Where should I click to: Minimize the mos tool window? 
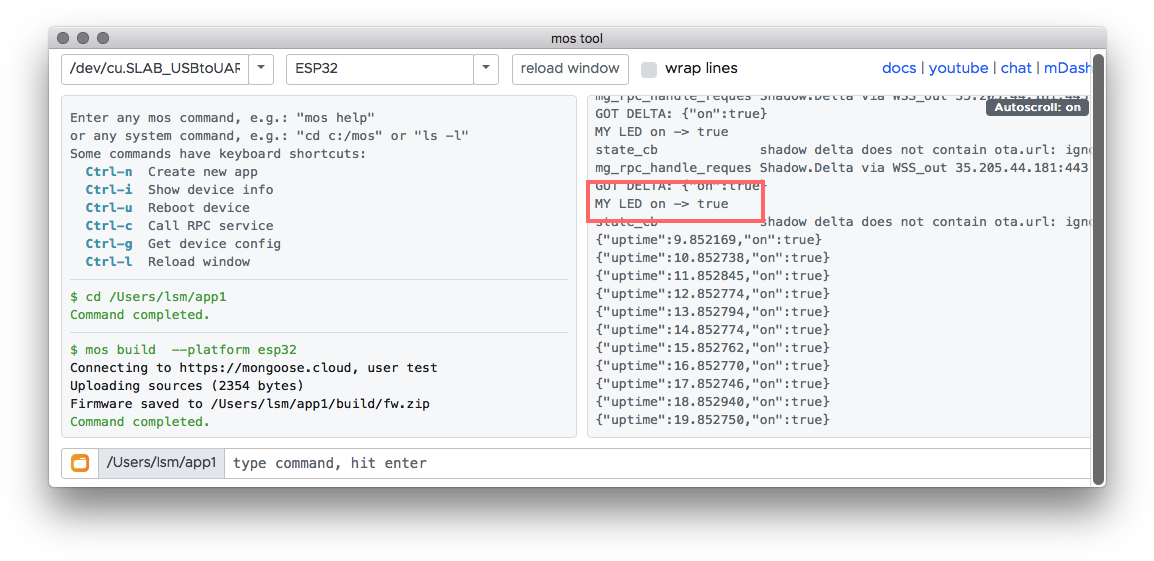(x=83, y=38)
